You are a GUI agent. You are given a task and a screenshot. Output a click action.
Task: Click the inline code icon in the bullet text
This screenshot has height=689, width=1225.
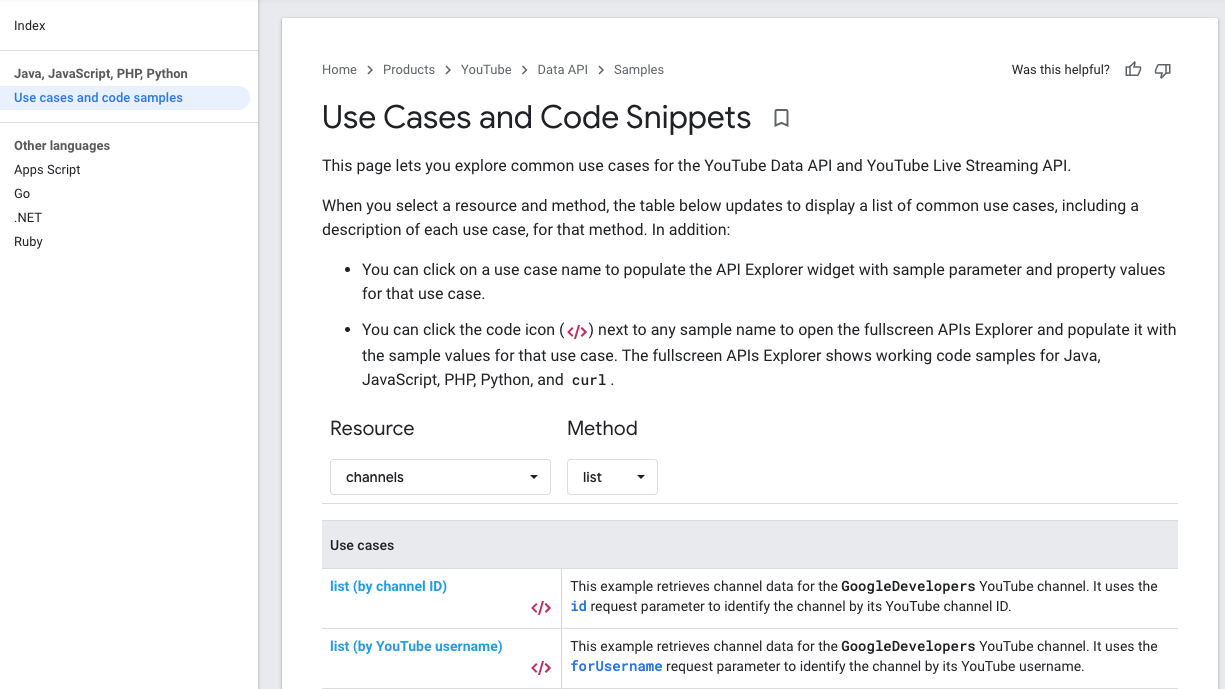point(576,329)
